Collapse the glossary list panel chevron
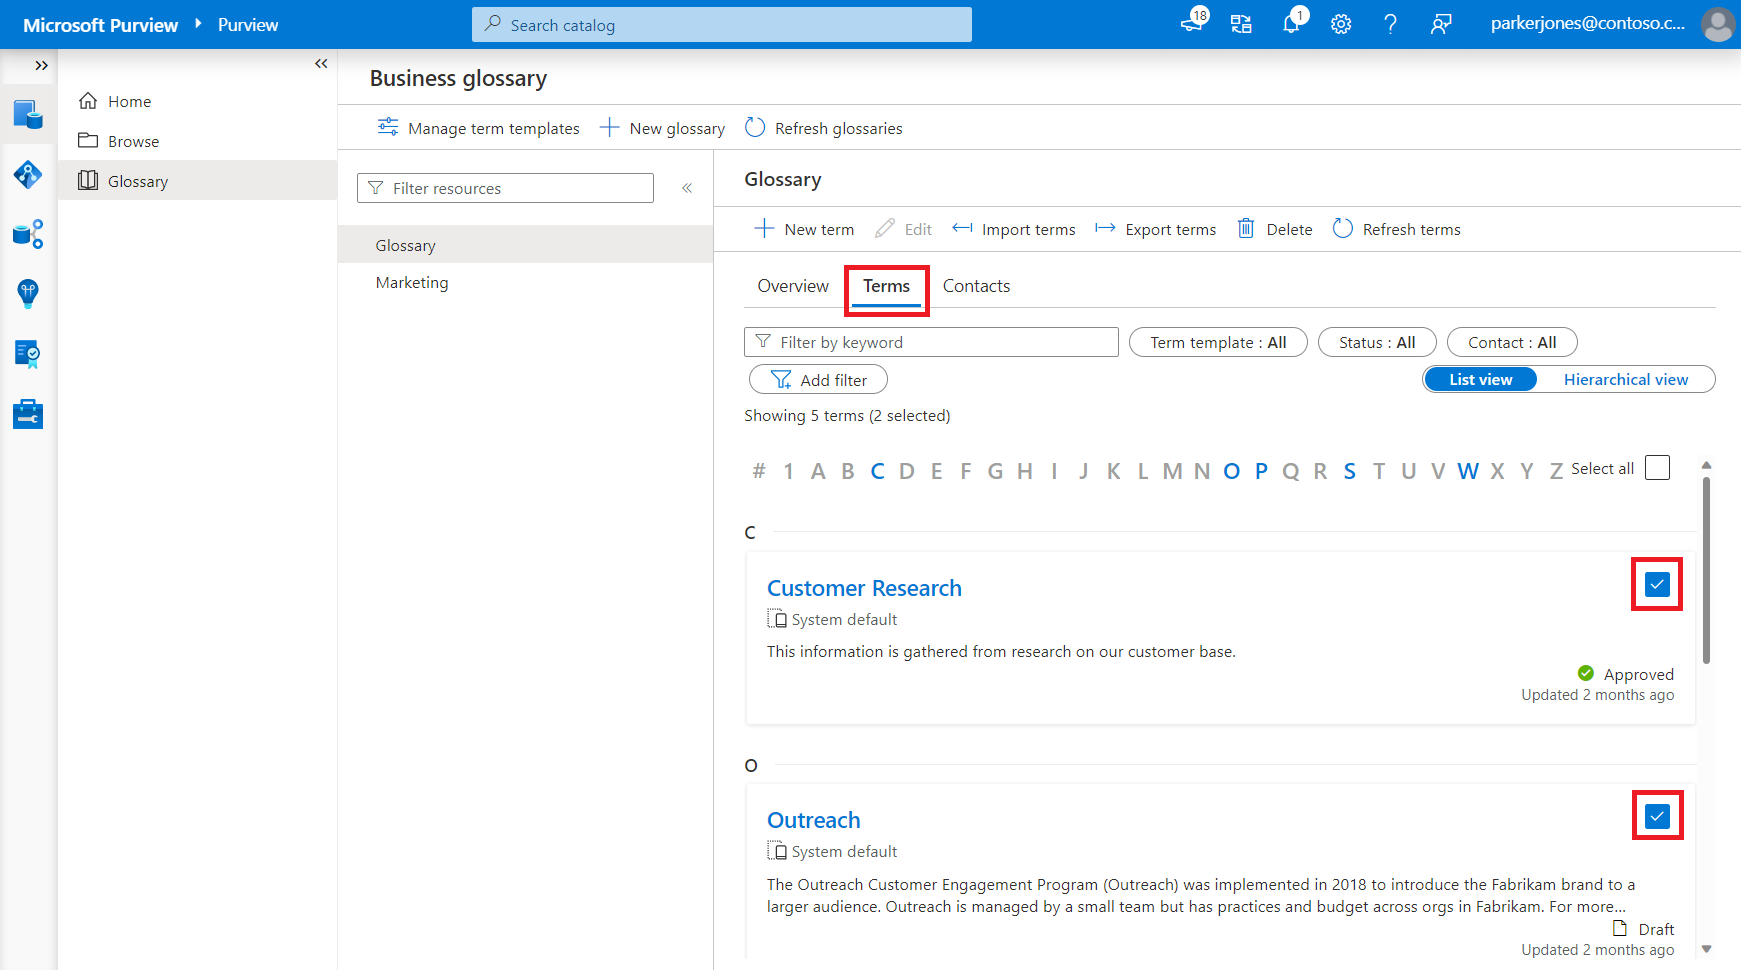This screenshot has width=1741, height=970. [687, 188]
